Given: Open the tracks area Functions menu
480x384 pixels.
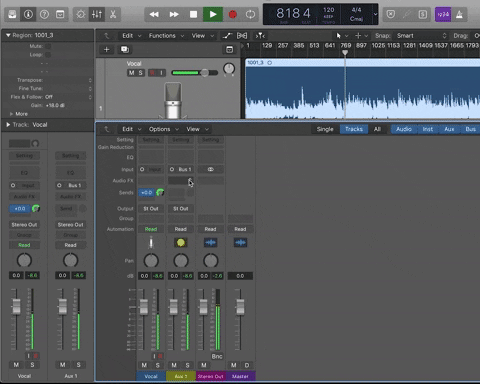Looking at the screenshot, I should tap(166, 36).
